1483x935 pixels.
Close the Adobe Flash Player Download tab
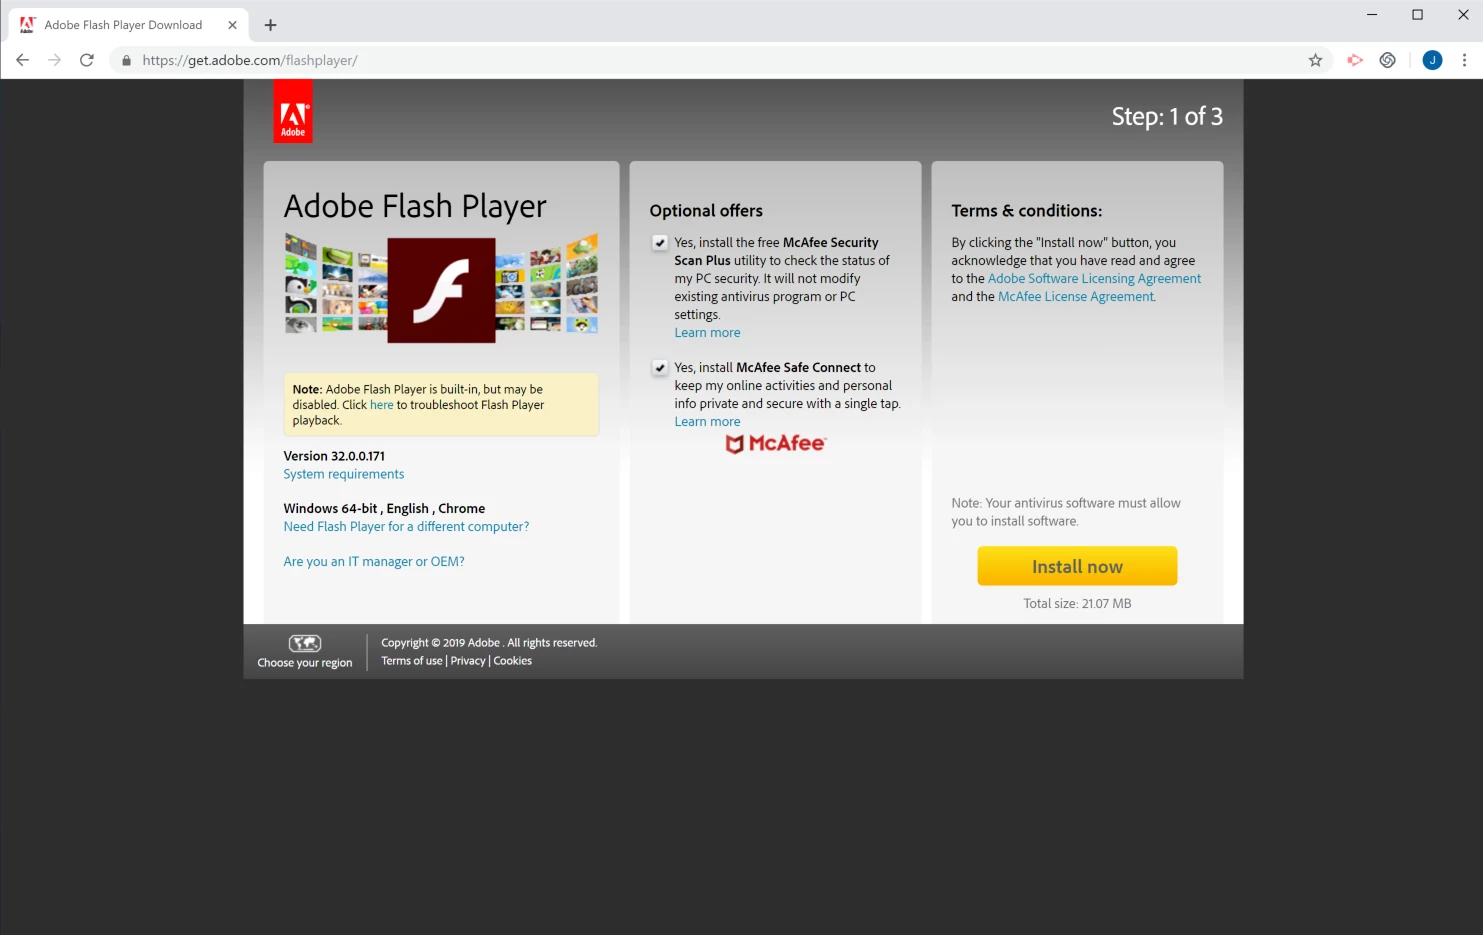[x=232, y=25]
